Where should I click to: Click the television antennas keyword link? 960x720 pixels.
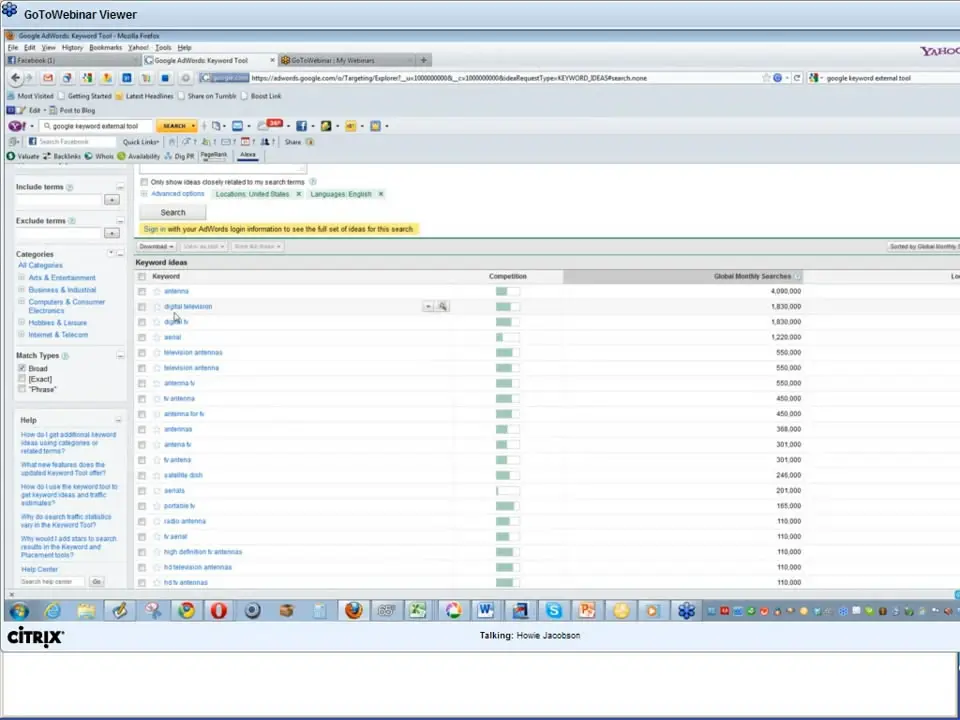click(193, 353)
